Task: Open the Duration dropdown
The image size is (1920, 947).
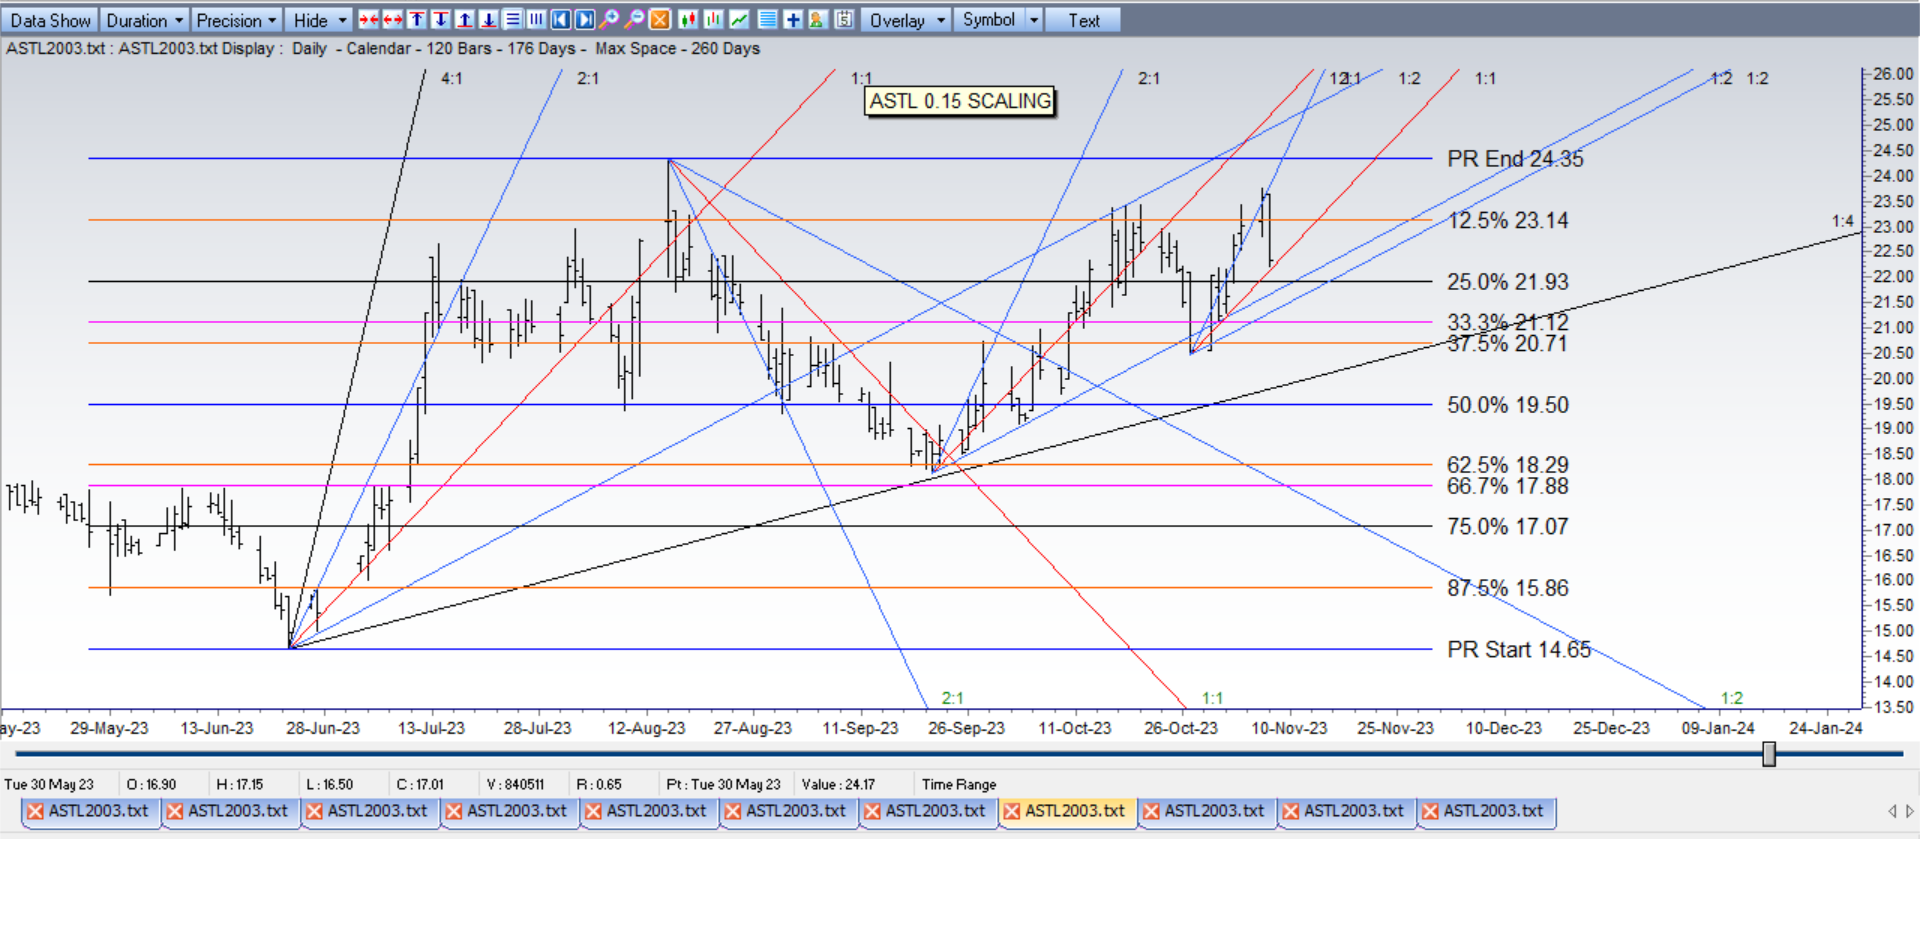Action: 145,20
